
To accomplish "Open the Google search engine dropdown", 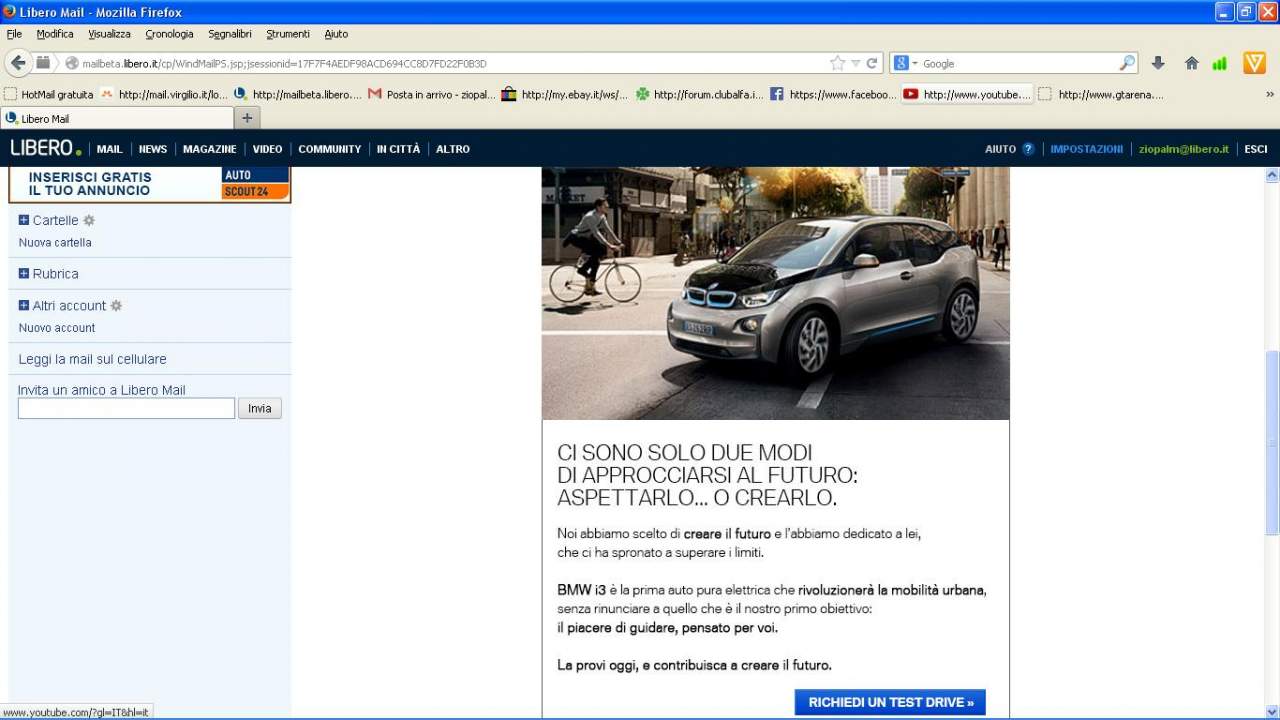I will (x=906, y=63).
